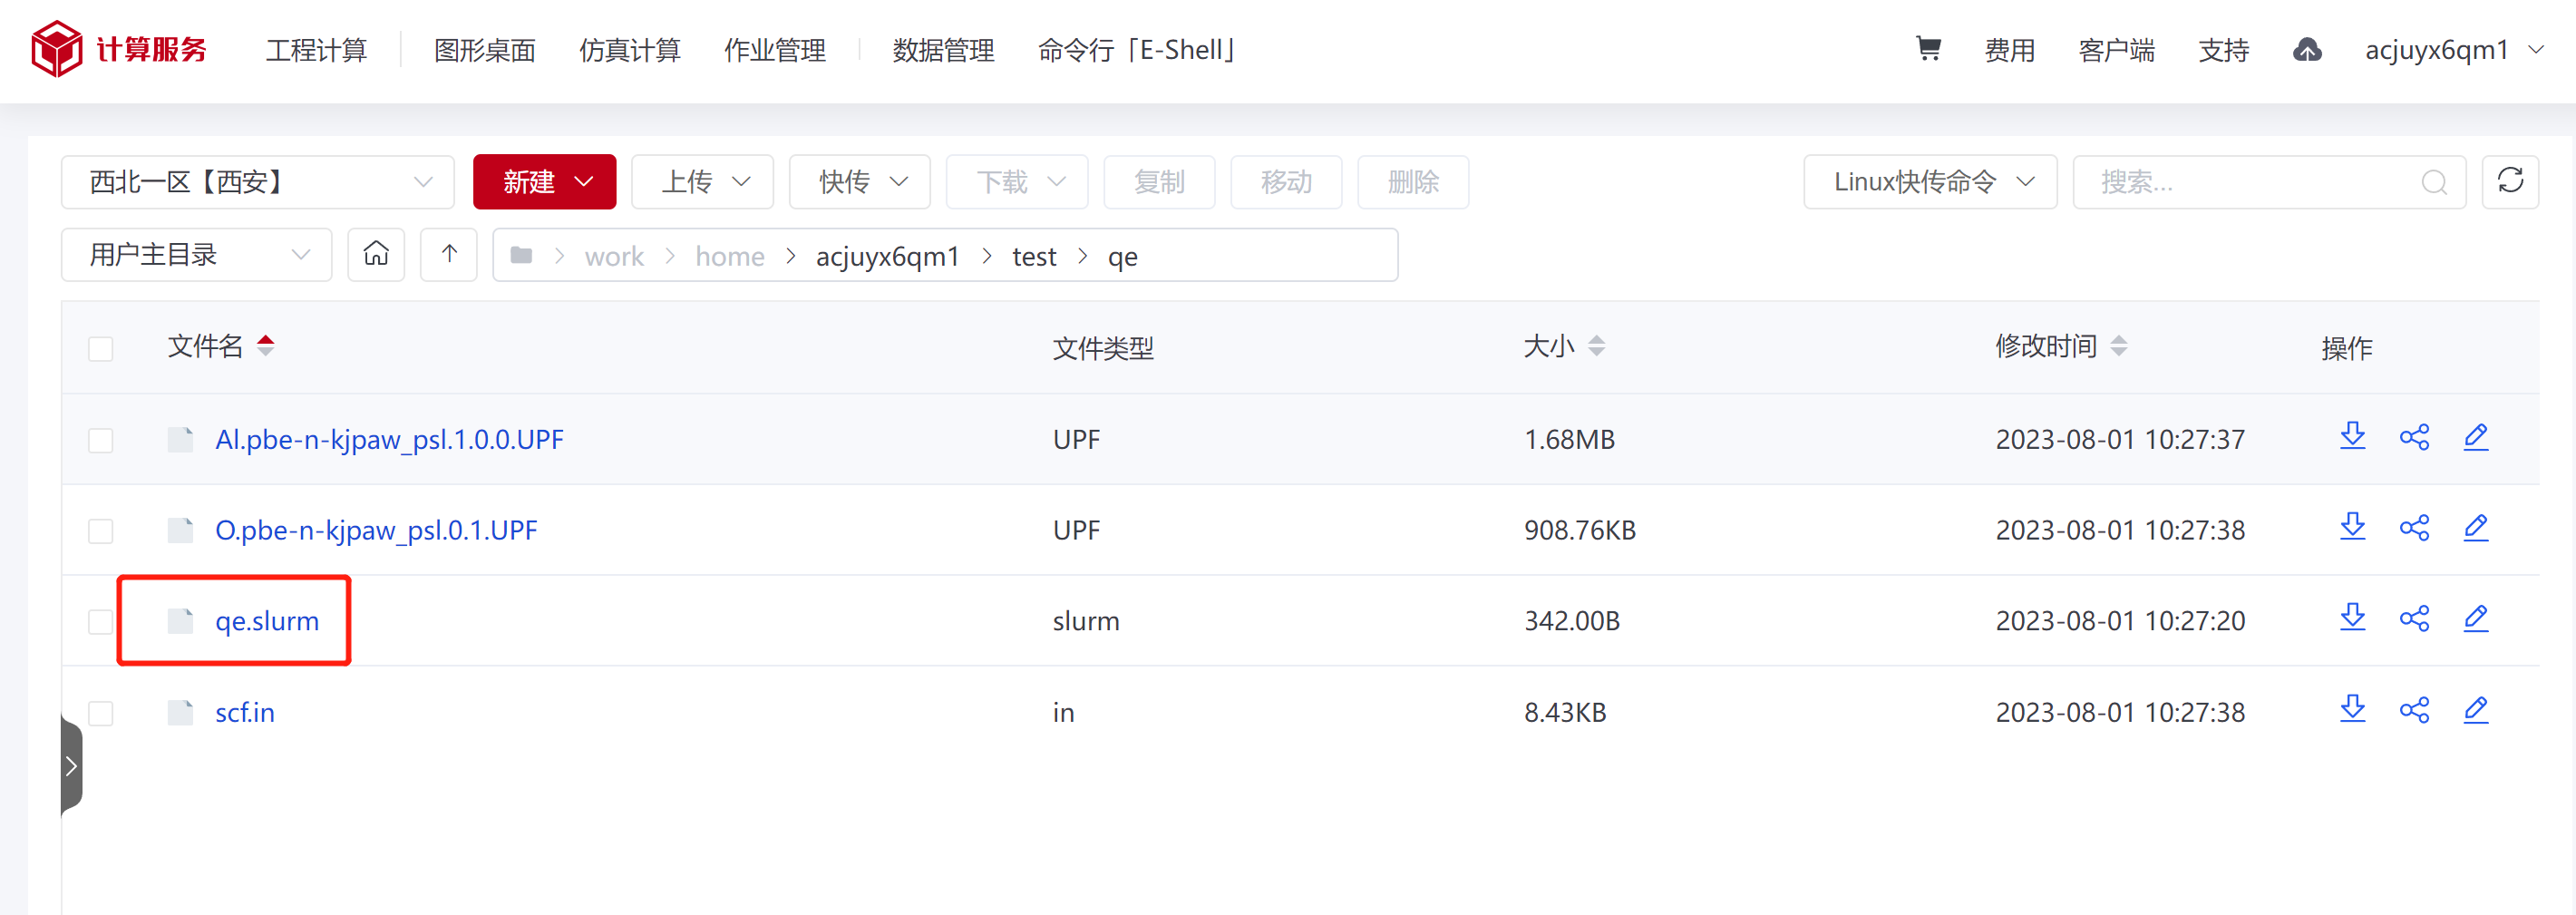Download the scf.in file

pos(2353,710)
